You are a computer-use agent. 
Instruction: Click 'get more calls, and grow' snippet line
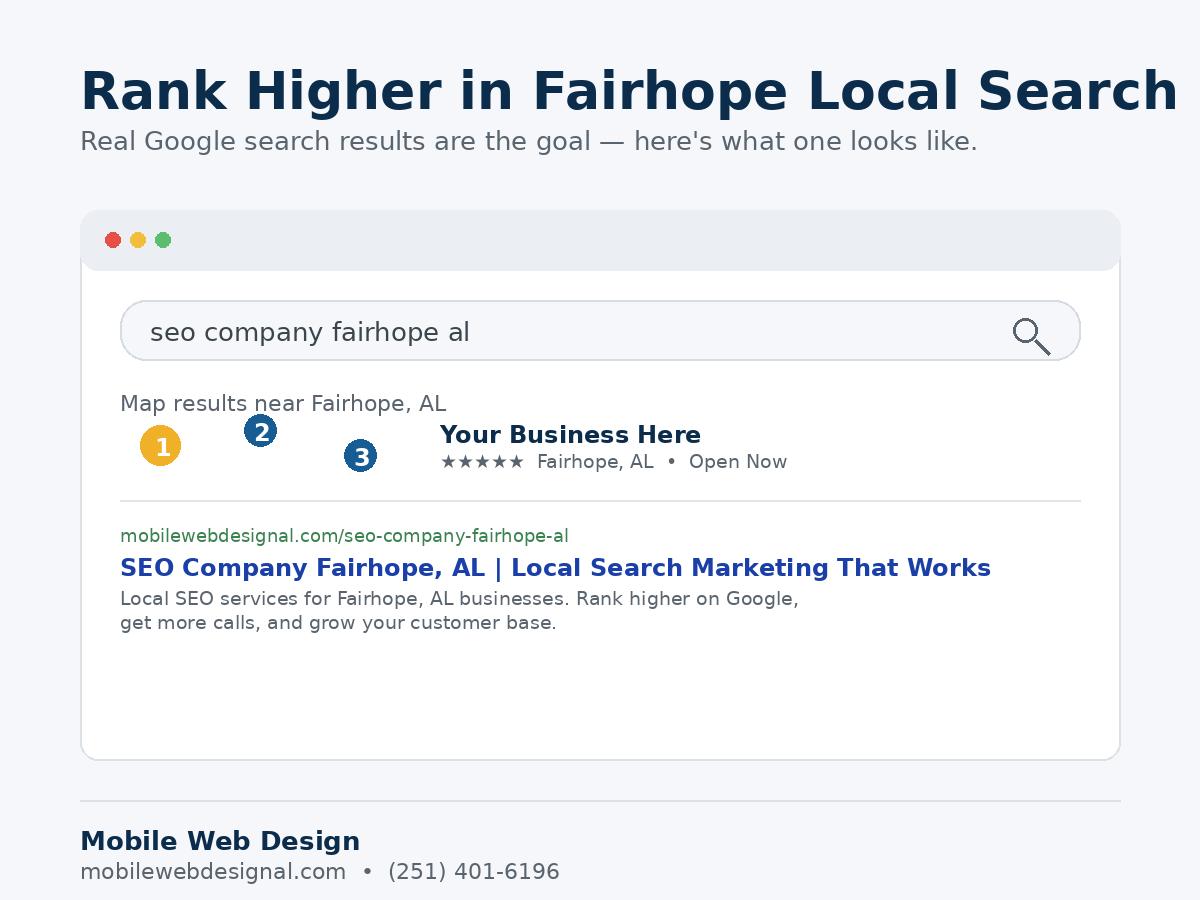pos(338,623)
